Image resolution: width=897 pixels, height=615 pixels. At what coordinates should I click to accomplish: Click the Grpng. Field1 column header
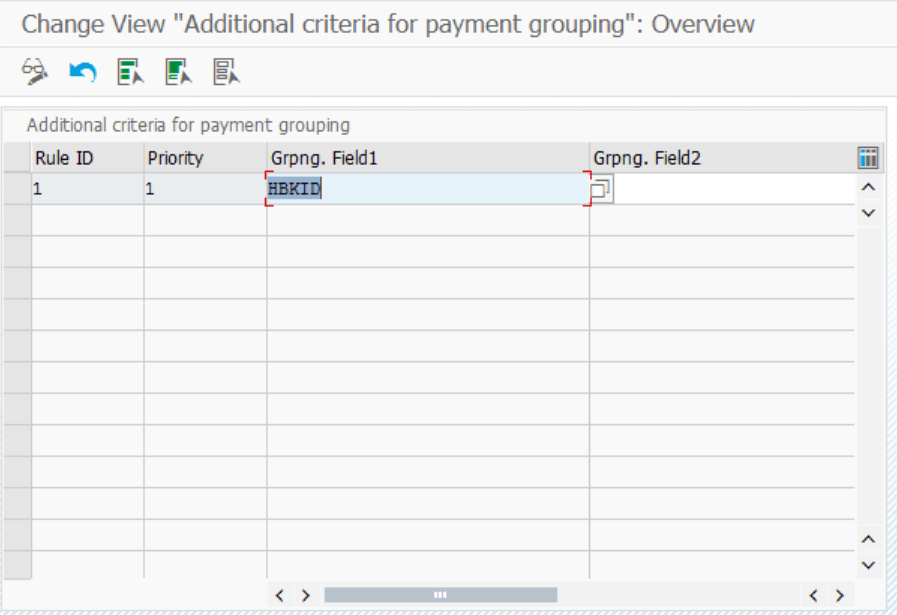(428, 158)
